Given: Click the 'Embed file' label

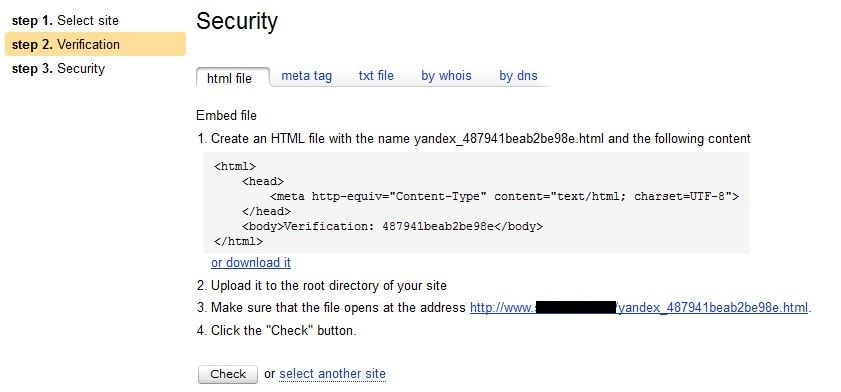Looking at the screenshot, I should tap(226, 115).
